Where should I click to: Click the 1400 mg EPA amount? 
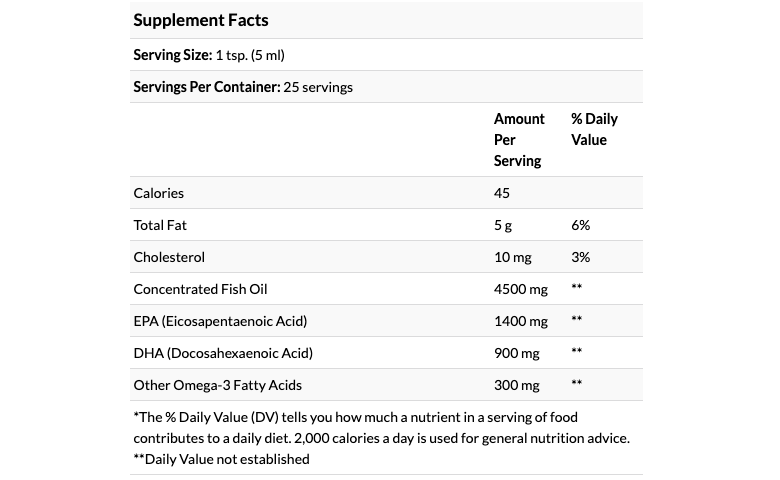[521, 321]
